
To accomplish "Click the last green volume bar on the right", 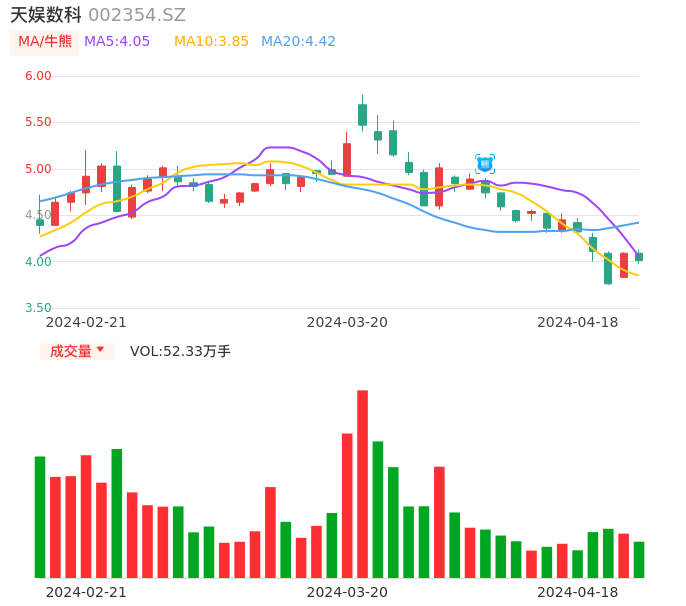I will coord(639,560).
